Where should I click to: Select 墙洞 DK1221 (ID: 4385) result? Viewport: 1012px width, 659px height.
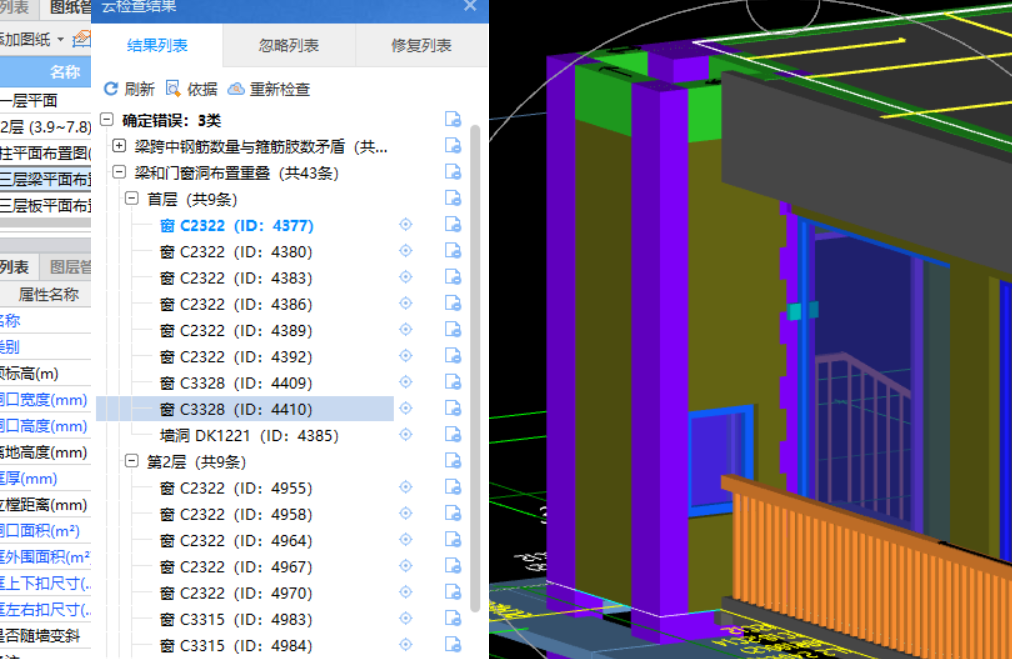[x=249, y=436]
